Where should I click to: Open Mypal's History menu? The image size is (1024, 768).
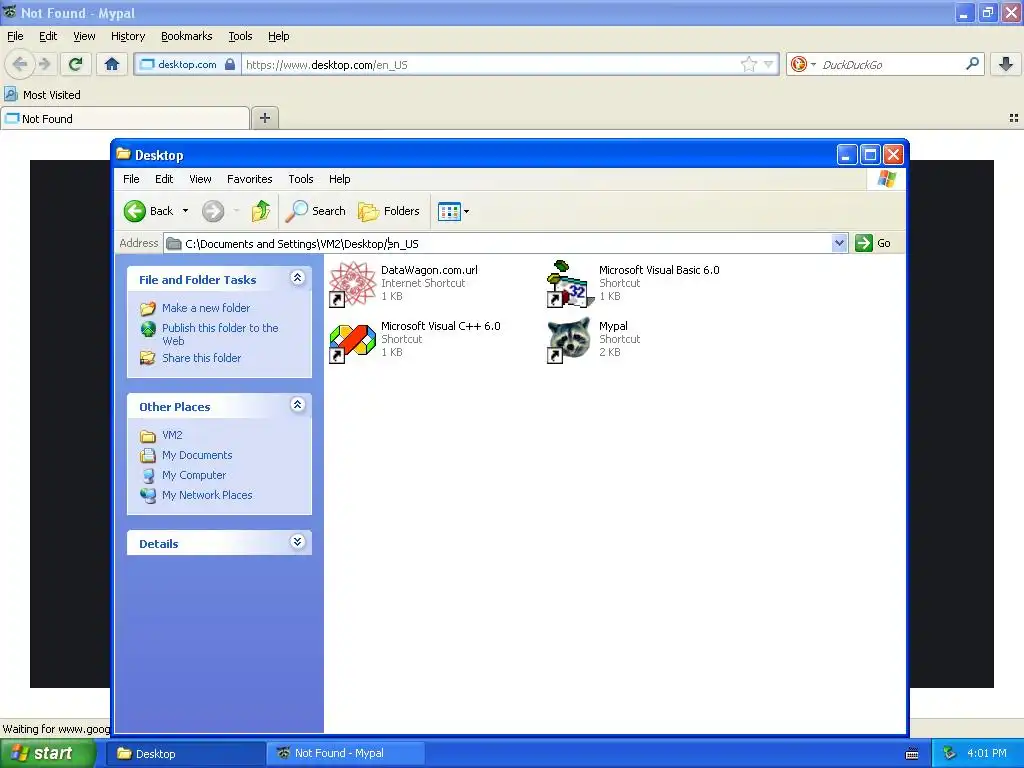tap(128, 36)
